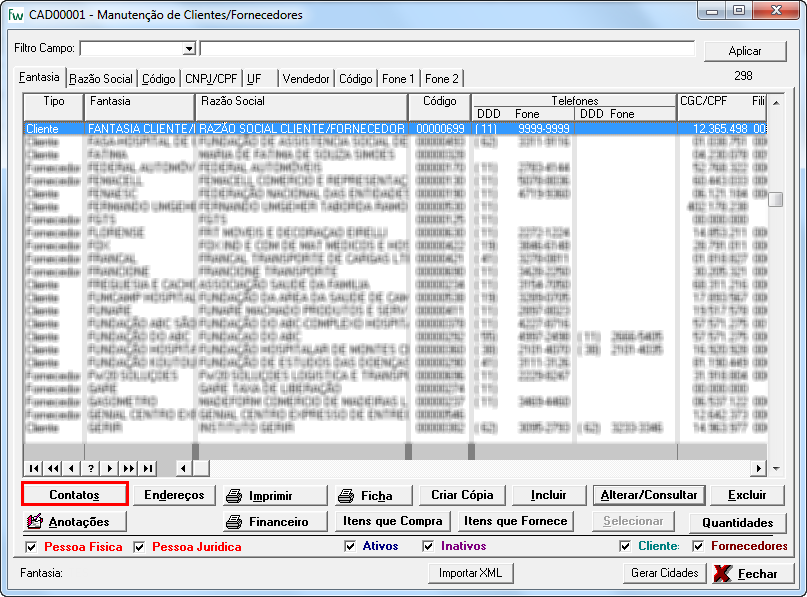
Task: Click the Quantidades button
Action: pyautogui.click(x=738, y=522)
